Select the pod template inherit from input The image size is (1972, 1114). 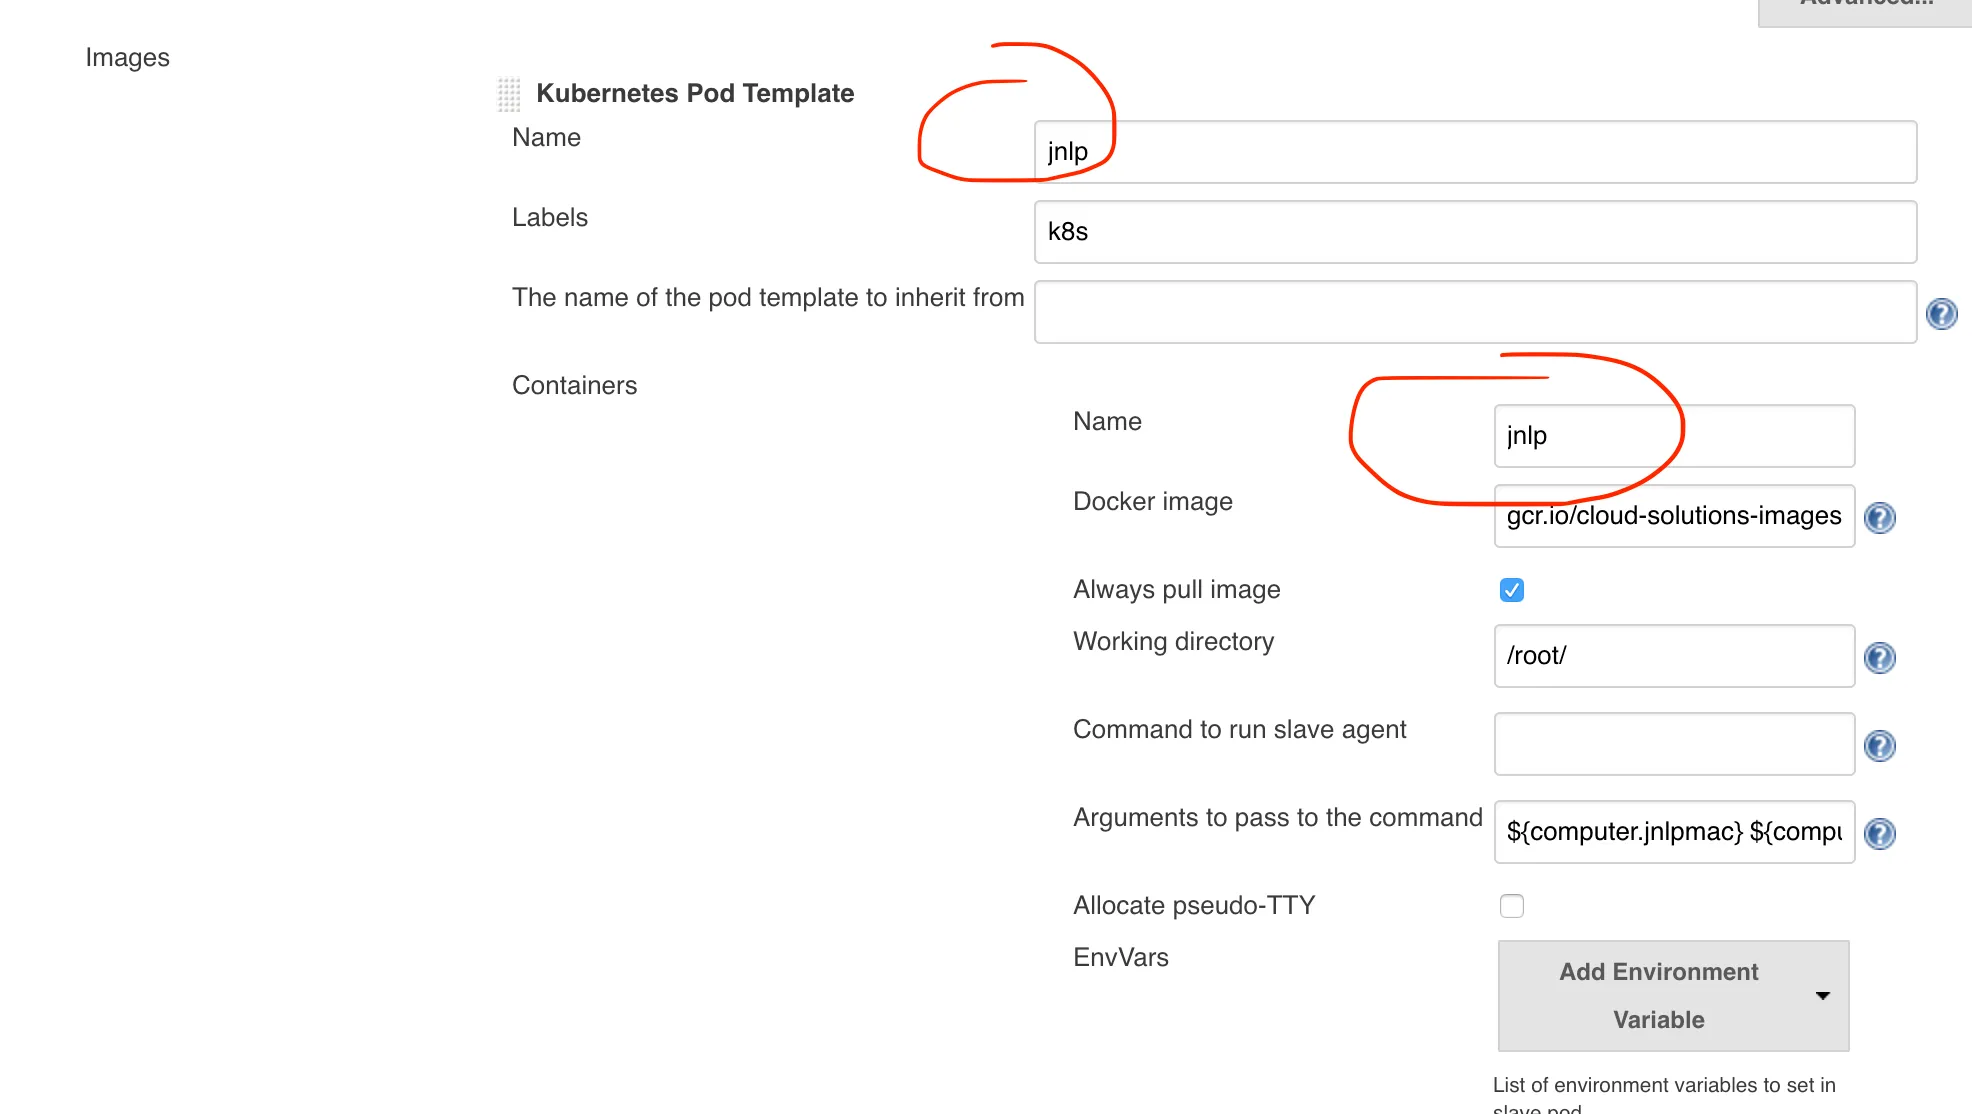pos(1474,312)
